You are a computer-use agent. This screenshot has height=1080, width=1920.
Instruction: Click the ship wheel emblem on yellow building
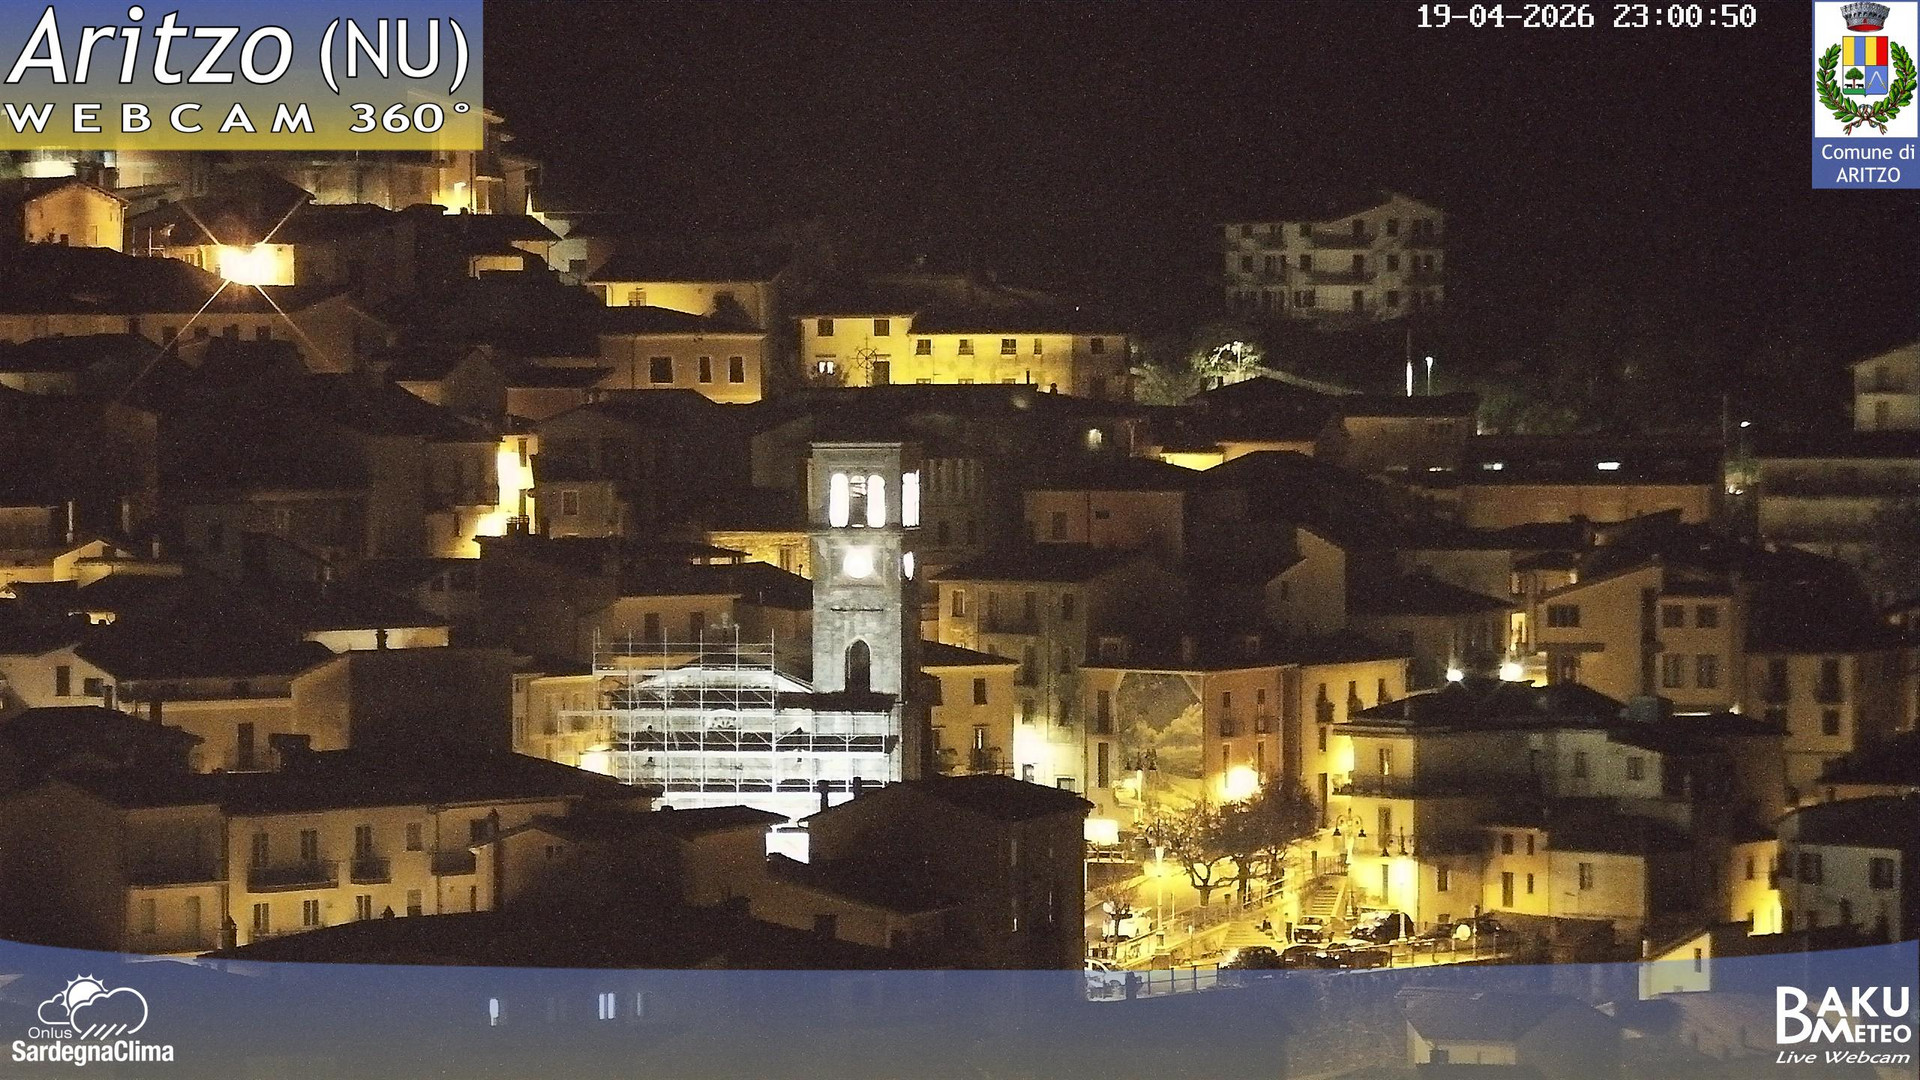(x=866, y=358)
